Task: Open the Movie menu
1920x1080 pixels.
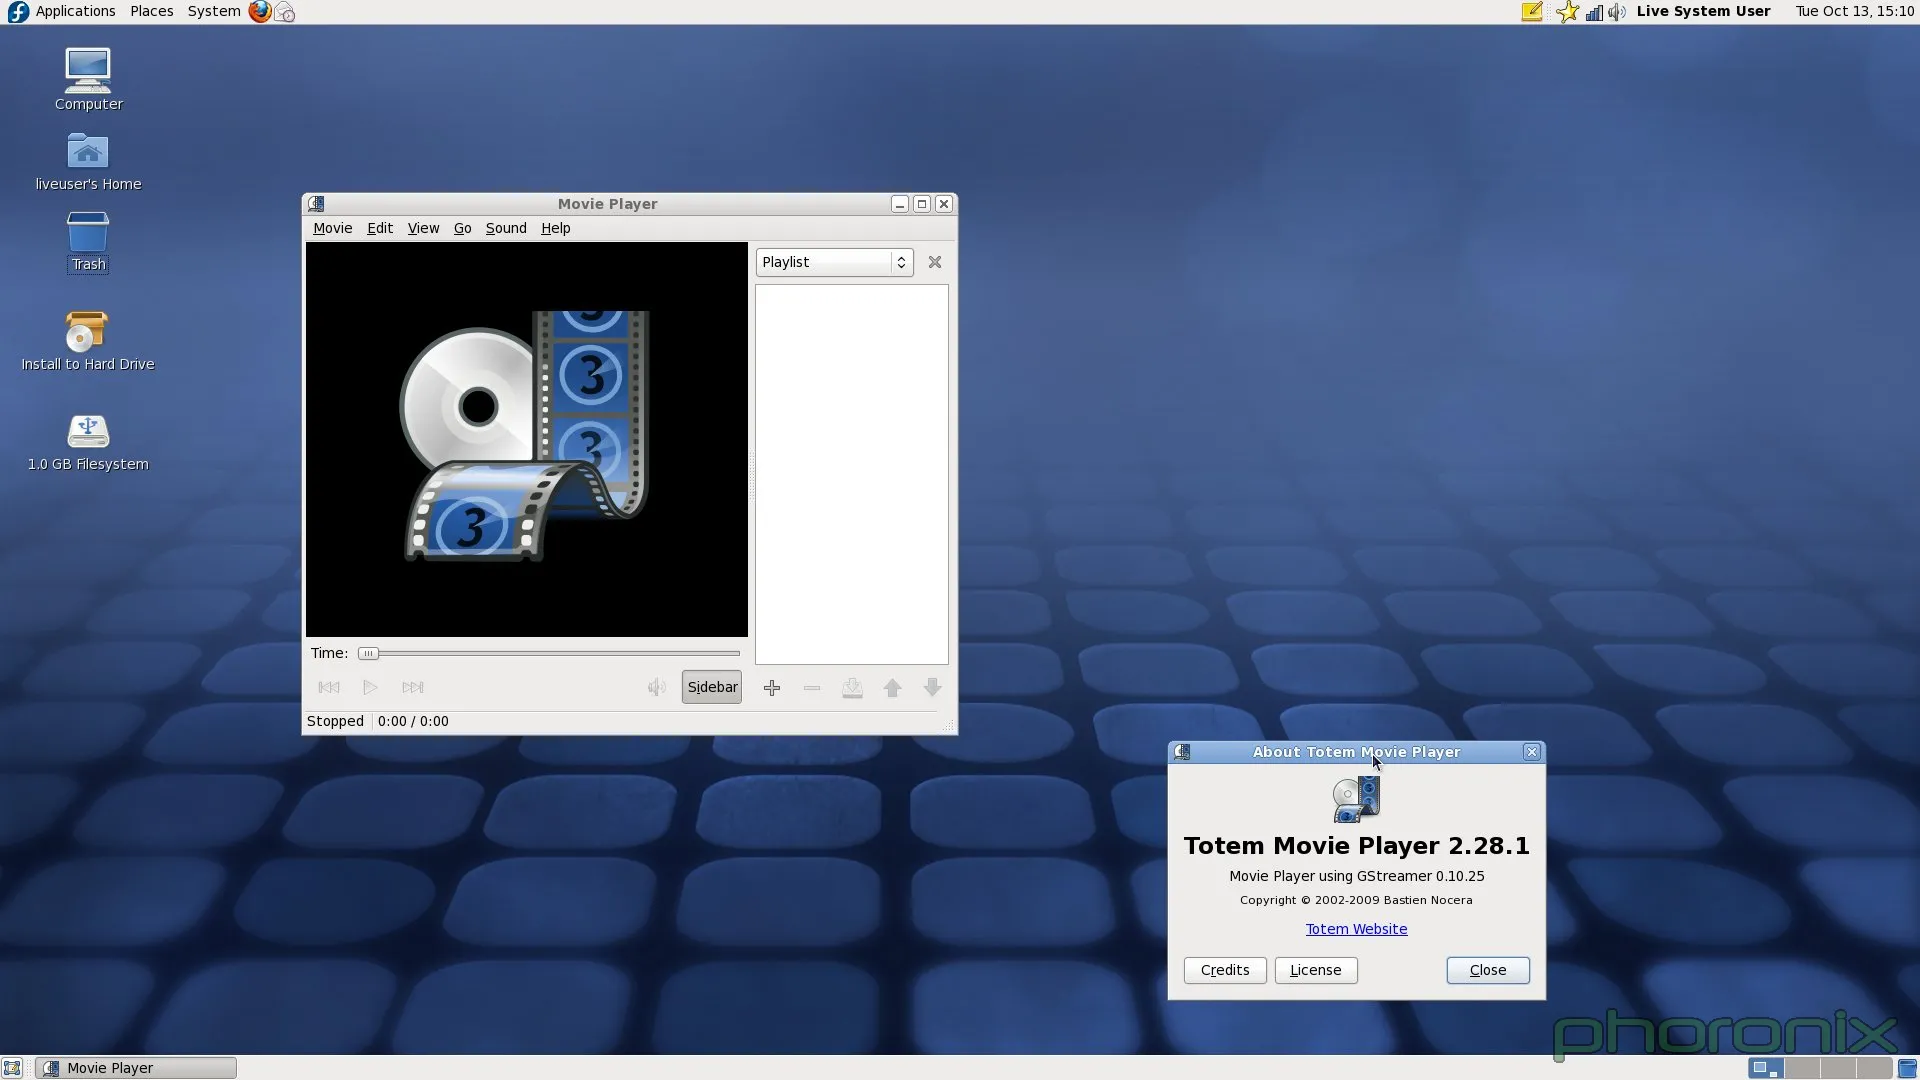Action: 332,228
